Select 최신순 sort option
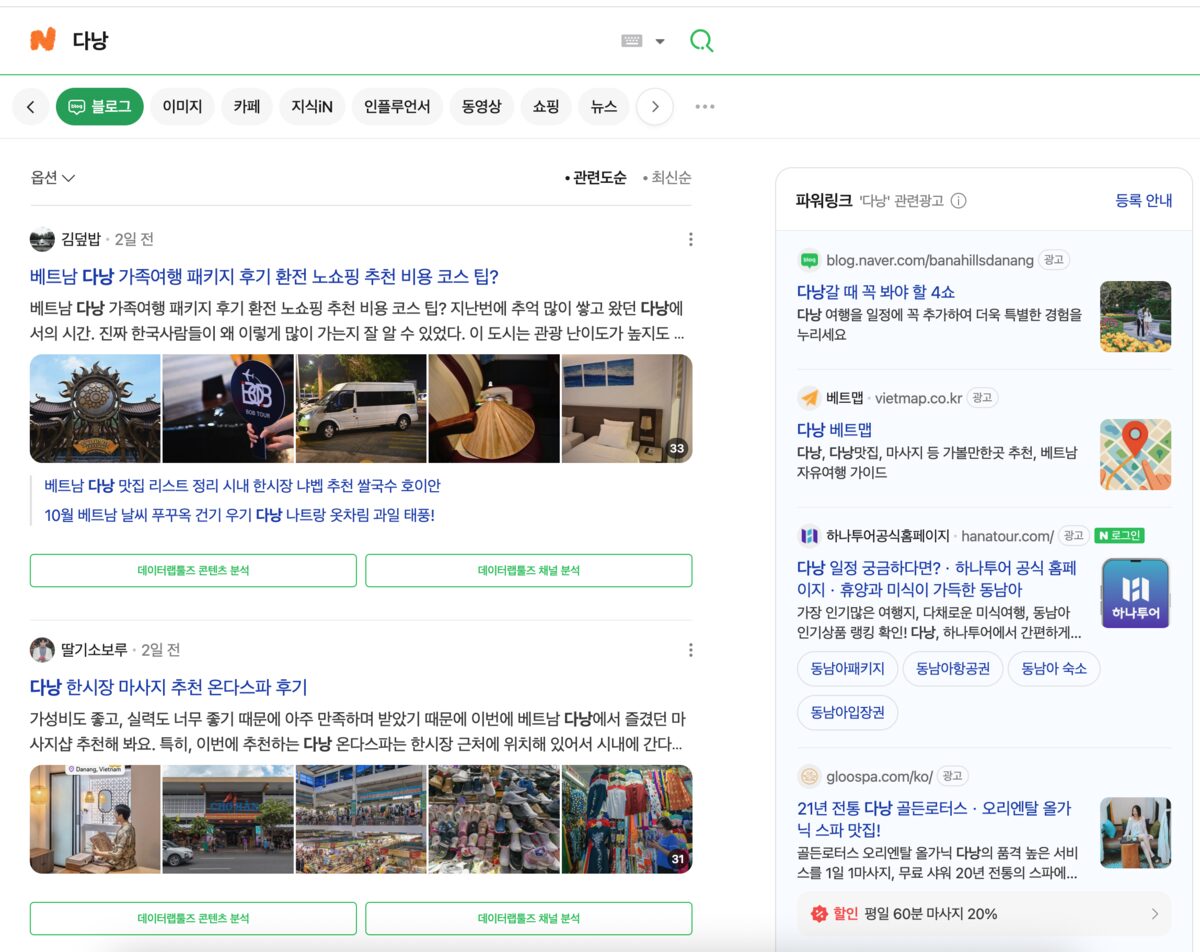Image resolution: width=1200 pixels, height=952 pixels. pos(666,178)
